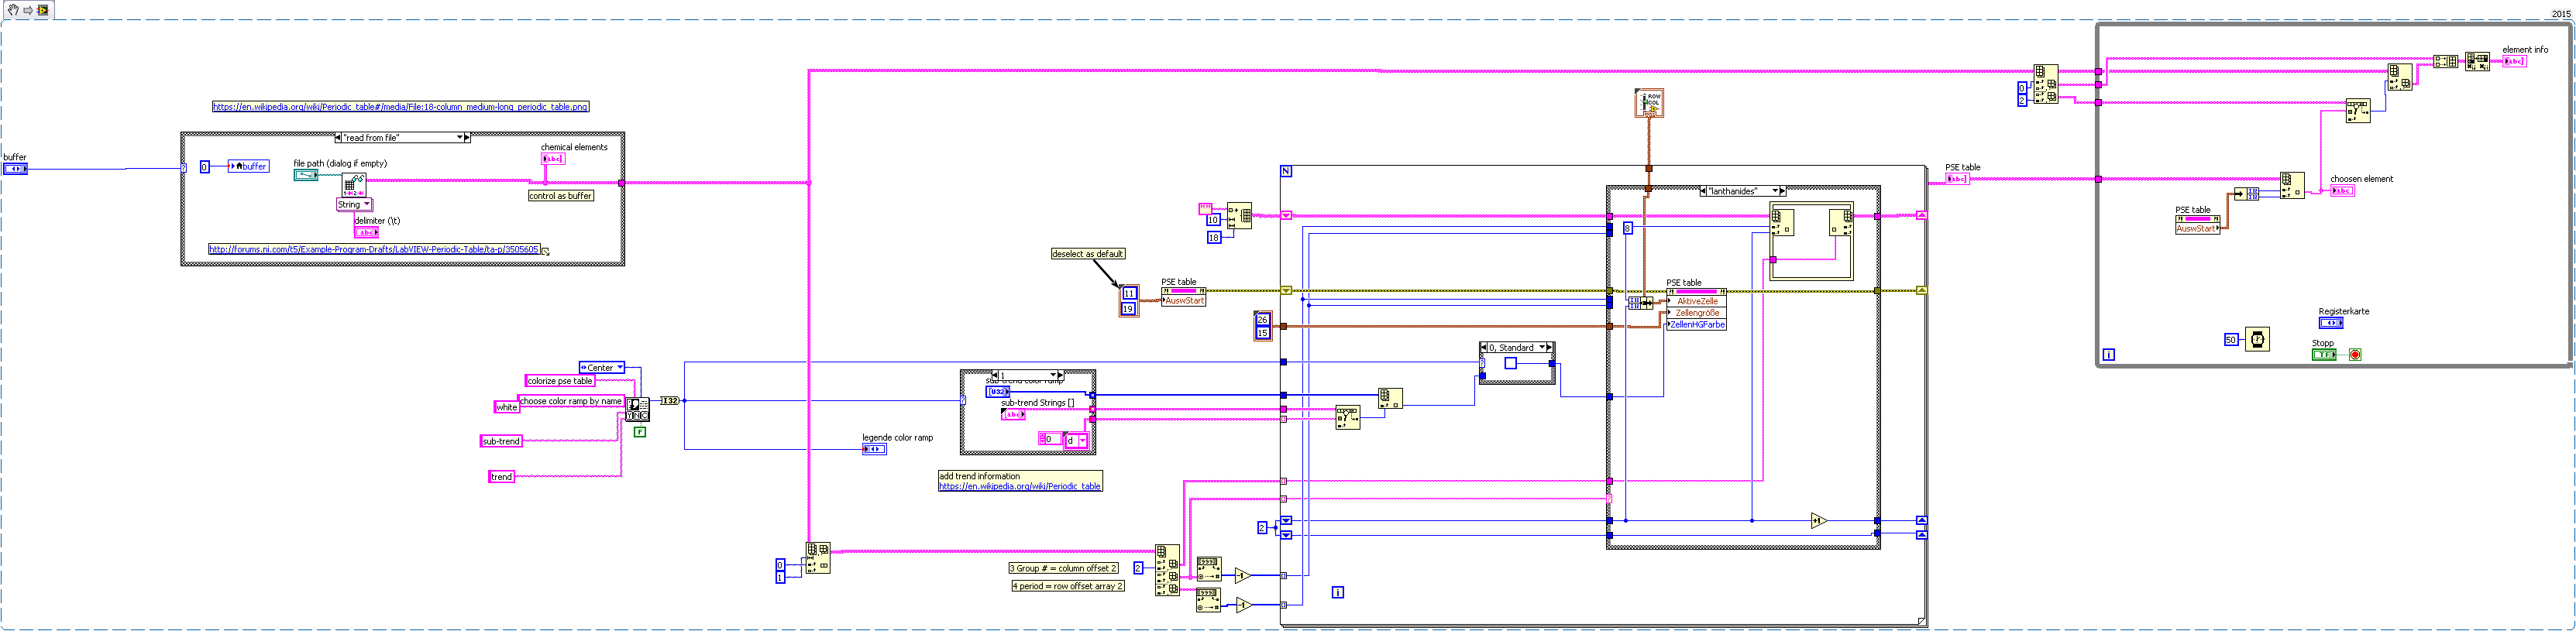Click the red loop stop condition terminal
The width and height of the screenshot is (2576, 631).
pos(2355,354)
